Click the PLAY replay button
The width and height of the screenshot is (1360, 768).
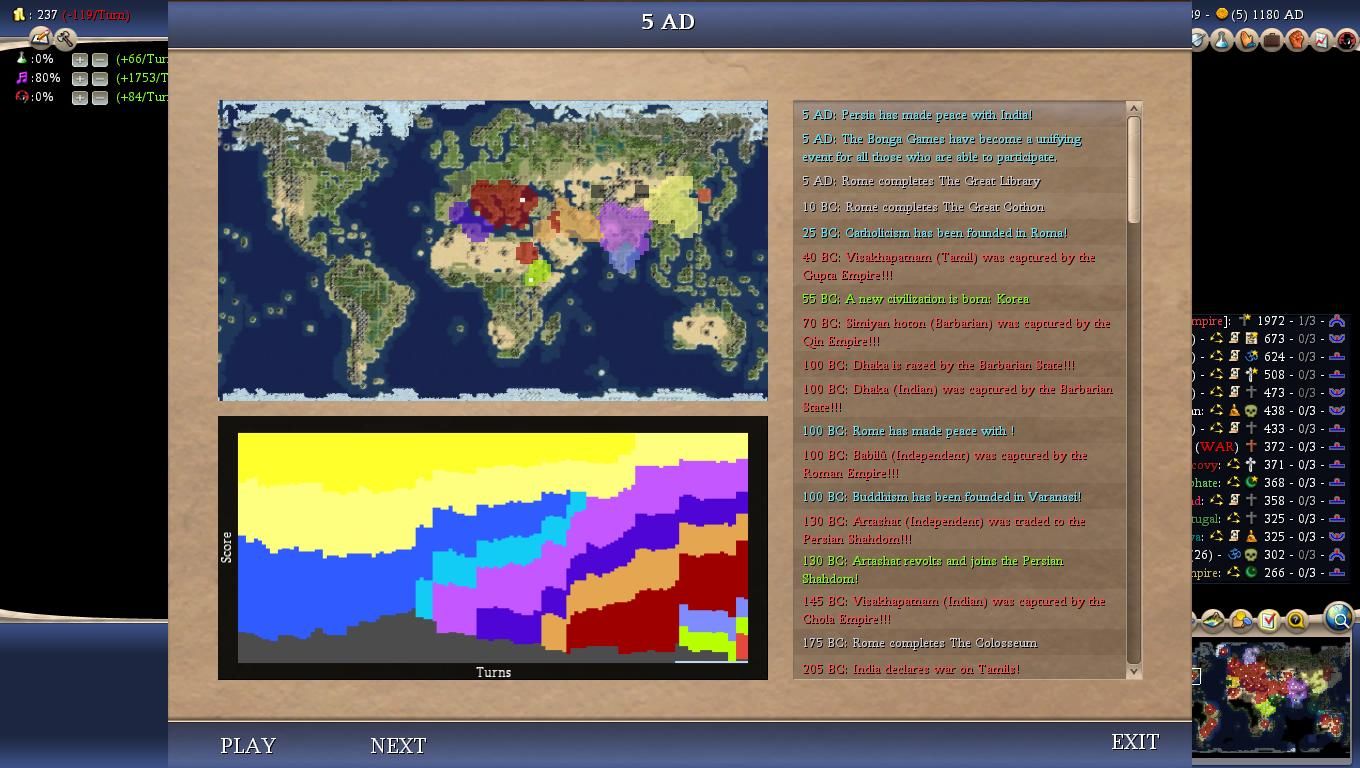click(248, 745)
